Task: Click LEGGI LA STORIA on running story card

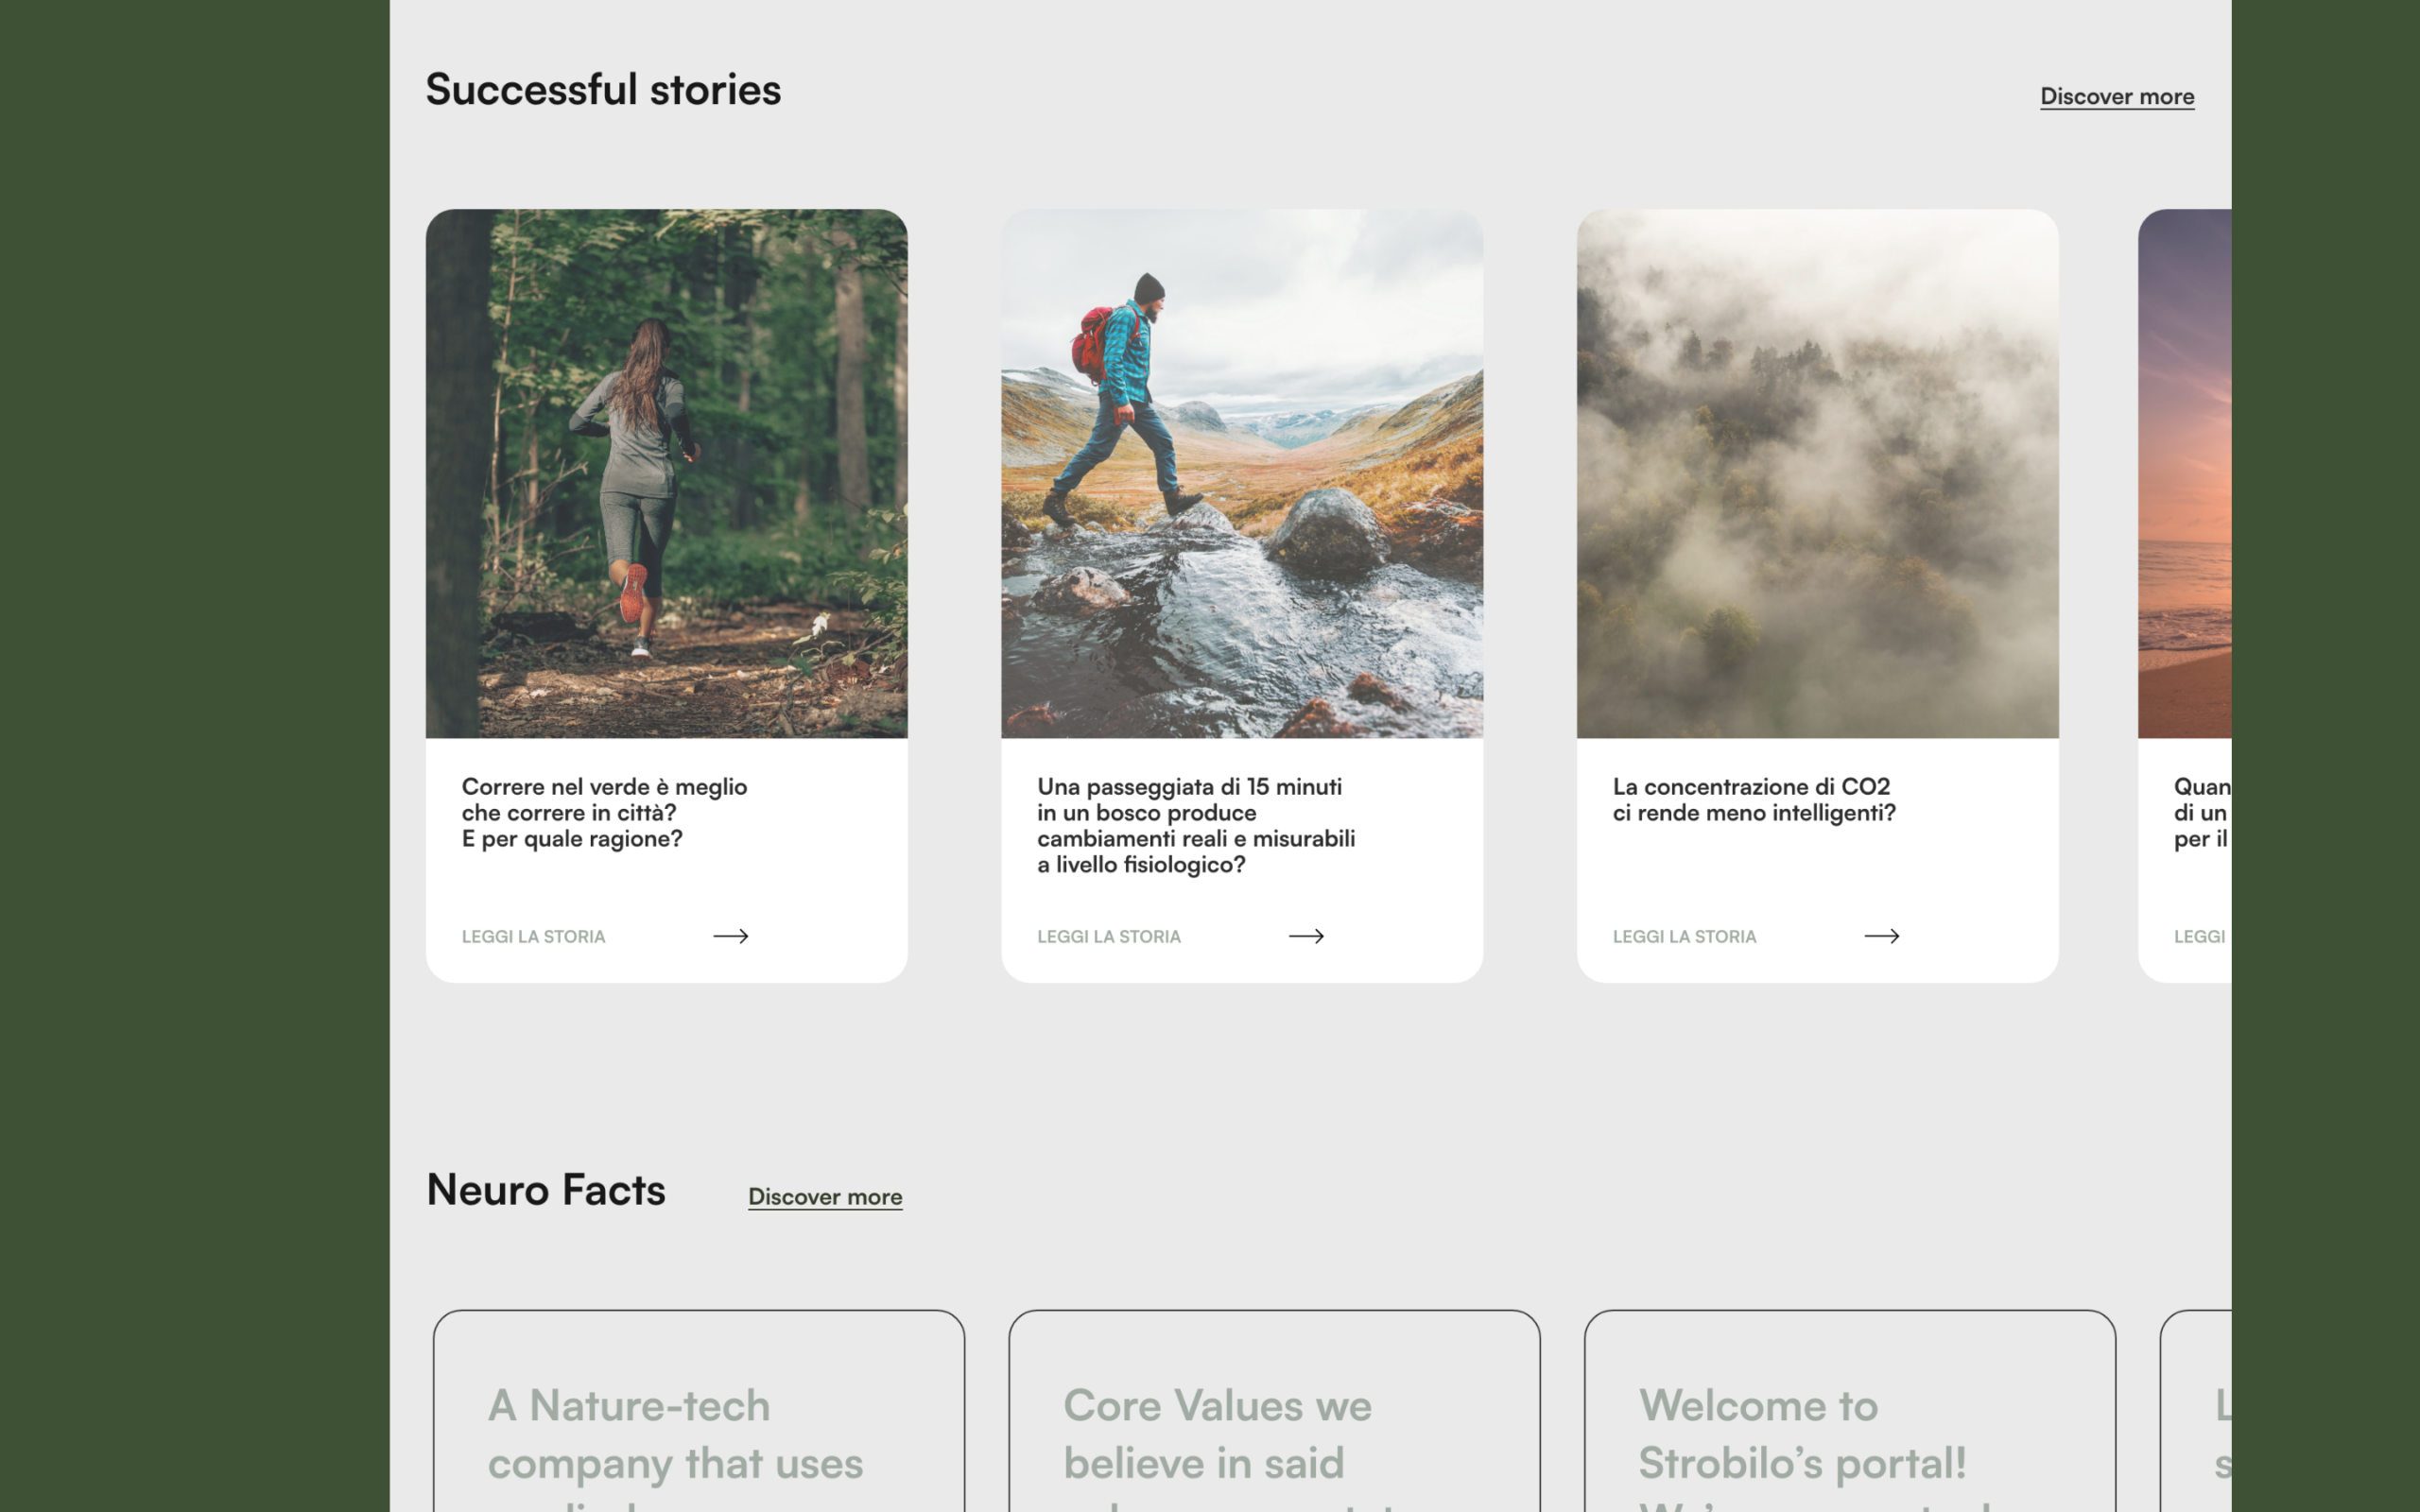Action: [533, 937]
